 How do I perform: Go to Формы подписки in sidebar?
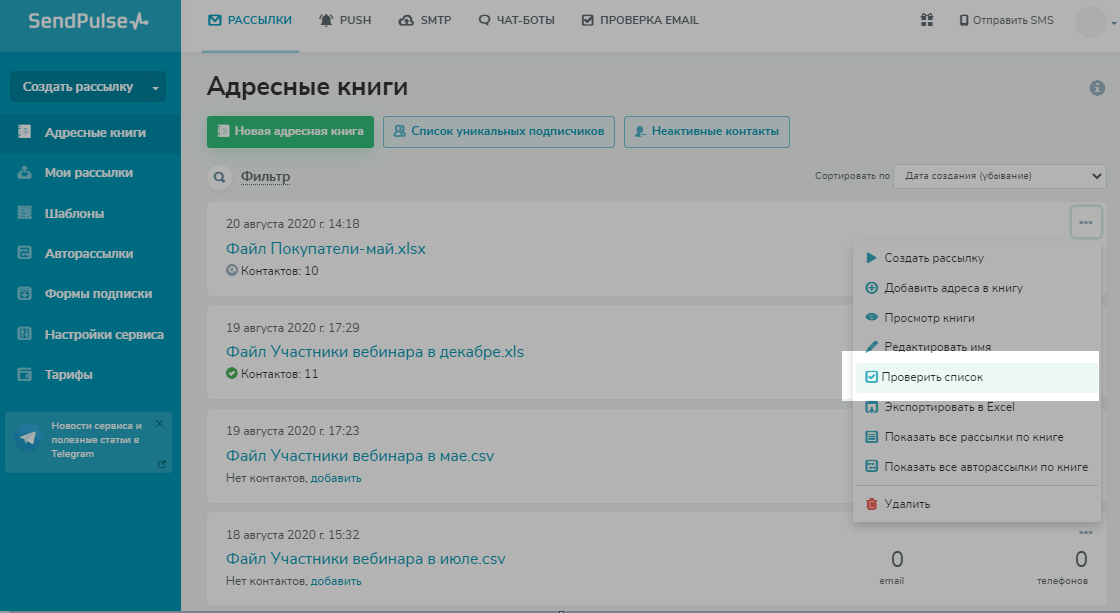(90, 294)
